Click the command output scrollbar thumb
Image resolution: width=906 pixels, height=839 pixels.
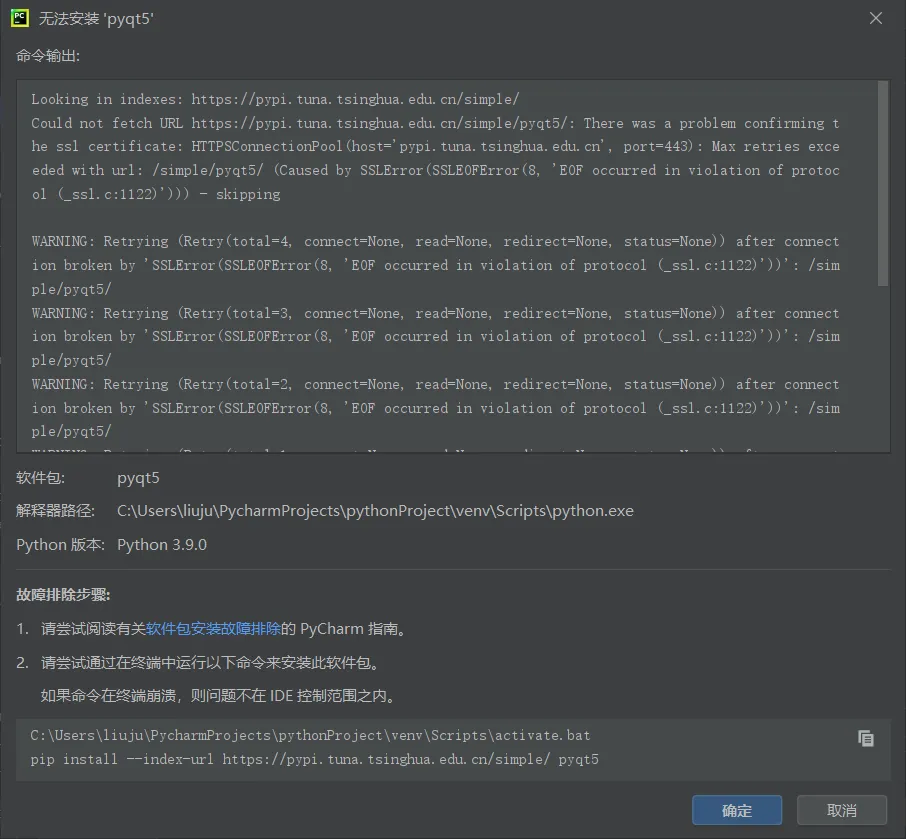[x=882, y=184]
